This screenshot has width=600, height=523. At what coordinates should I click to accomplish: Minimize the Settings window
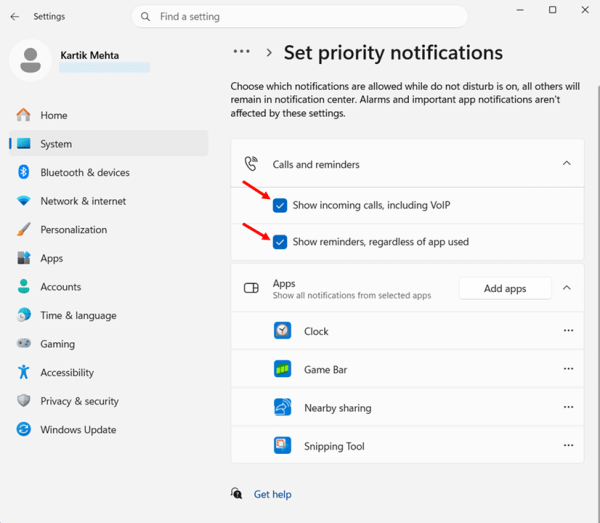tap(520, 10)
